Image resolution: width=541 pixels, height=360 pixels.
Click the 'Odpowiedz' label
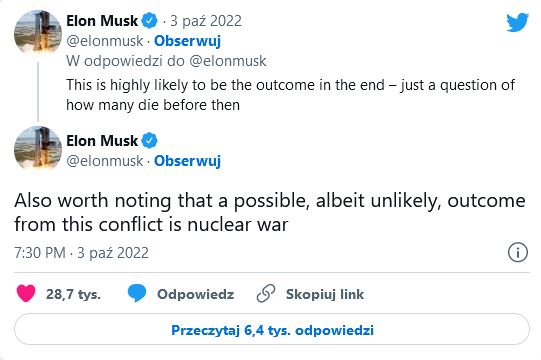(x=195, y=294)
